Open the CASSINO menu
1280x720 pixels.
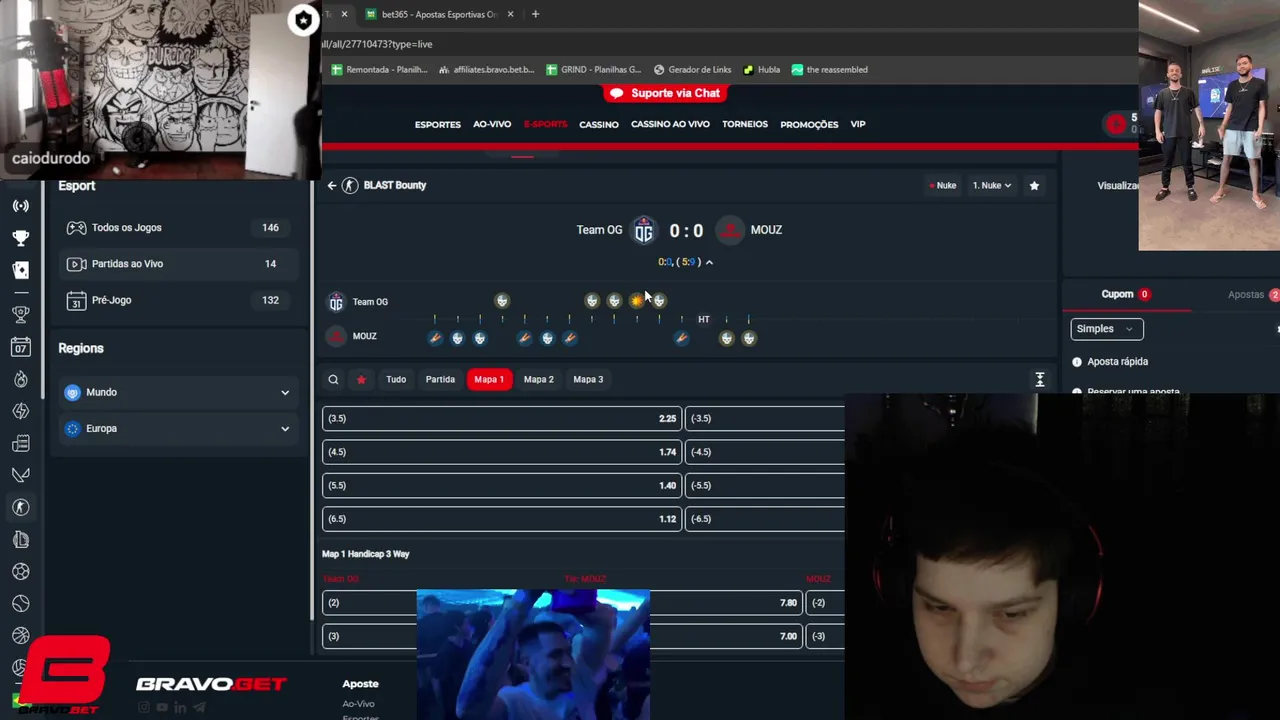(599, 124)
